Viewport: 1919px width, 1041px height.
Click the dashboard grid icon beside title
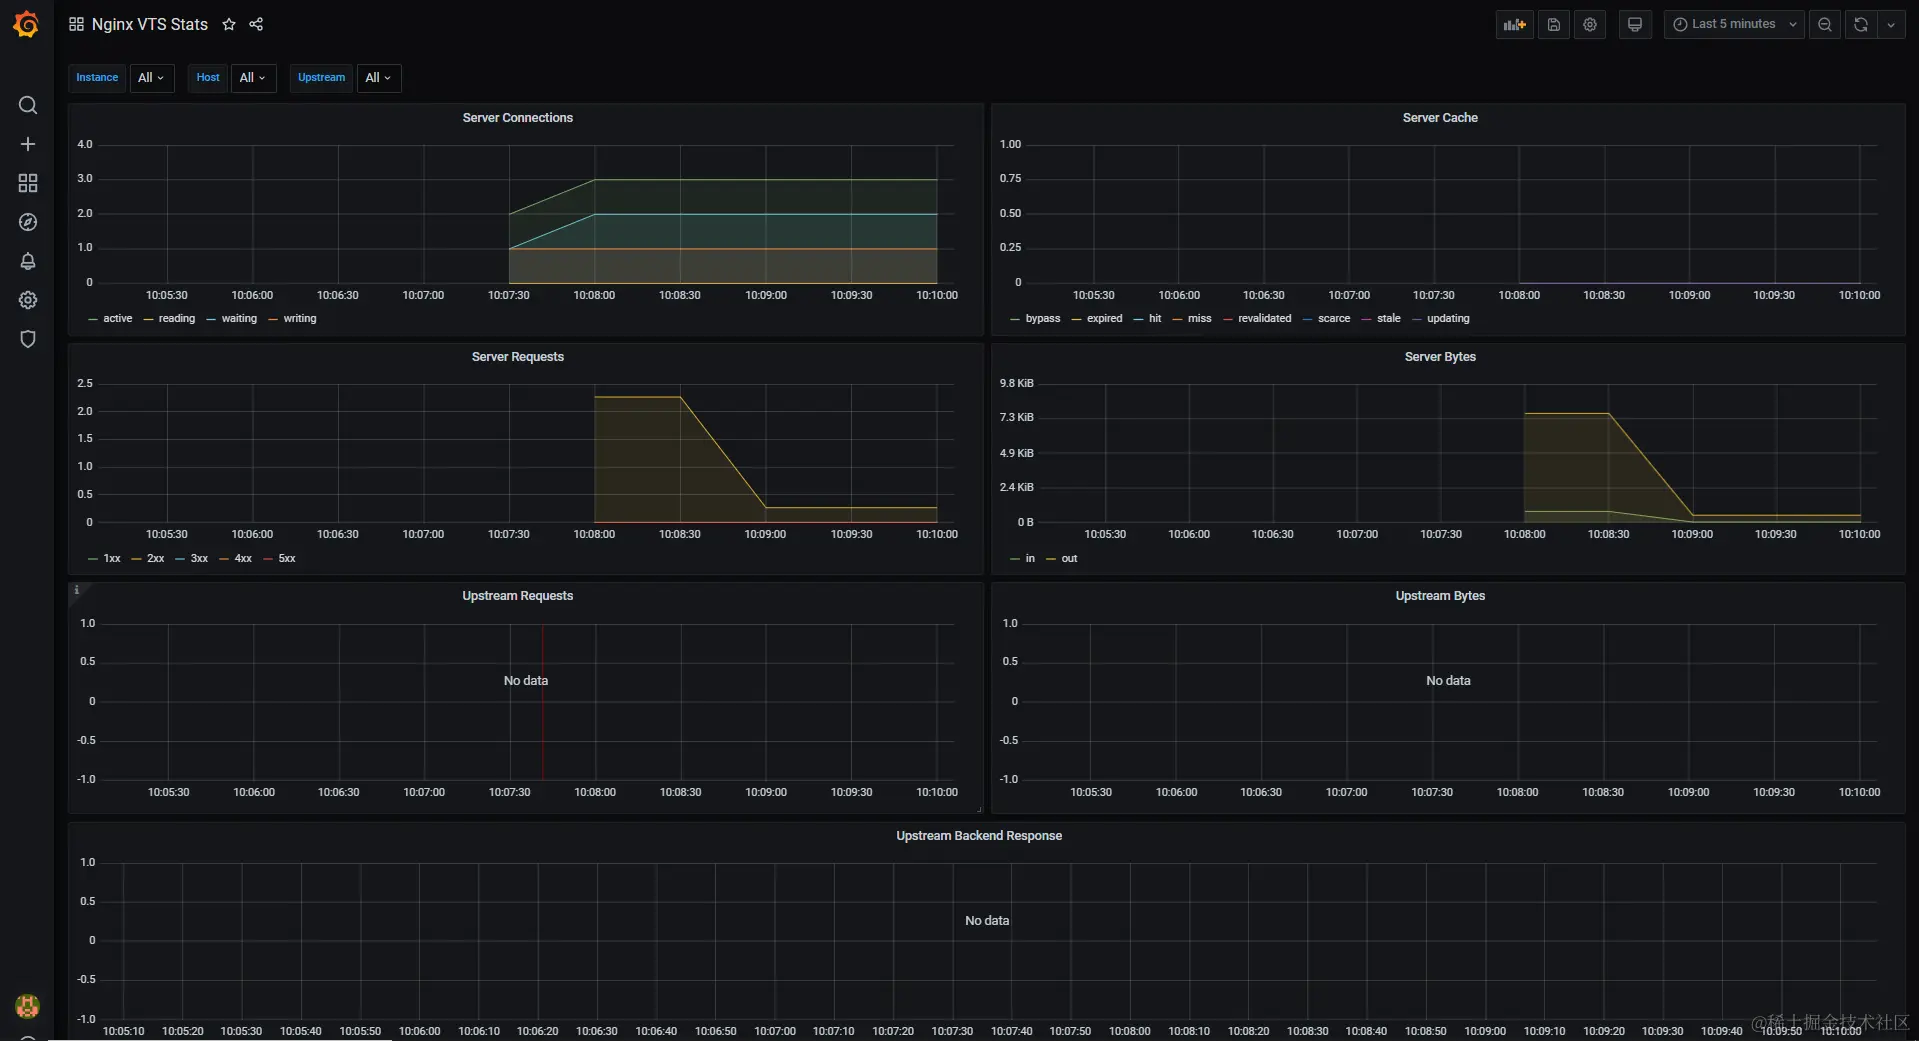pos(76,24)
